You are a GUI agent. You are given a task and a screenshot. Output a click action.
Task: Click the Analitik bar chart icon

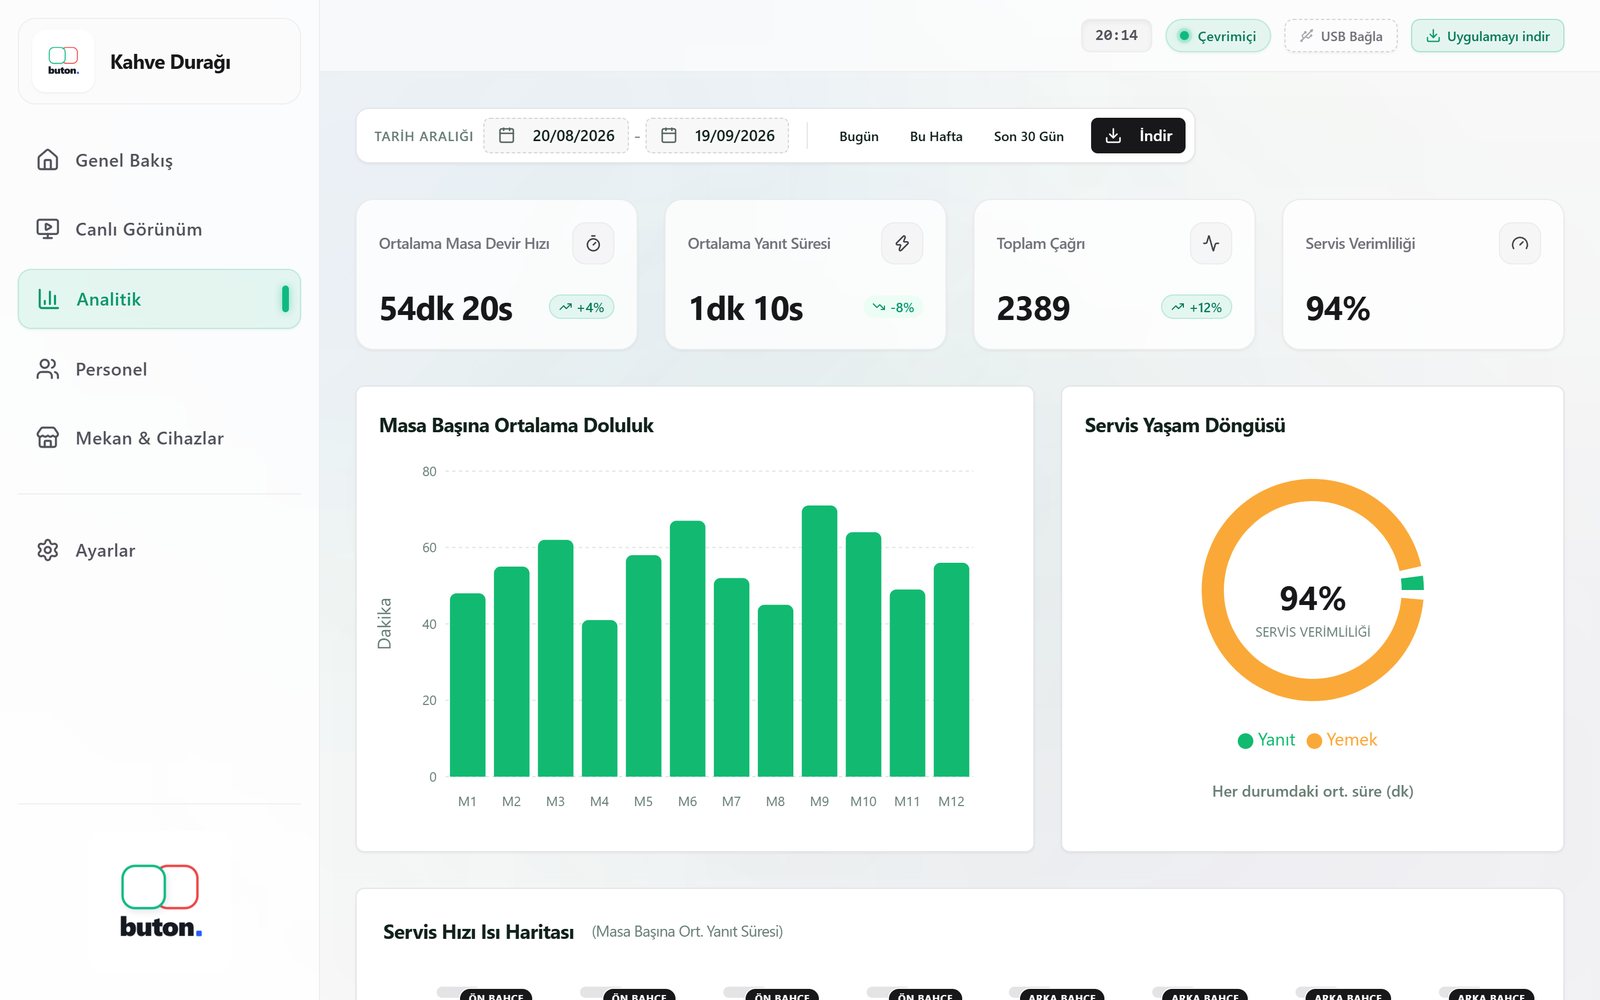(48, 299)
